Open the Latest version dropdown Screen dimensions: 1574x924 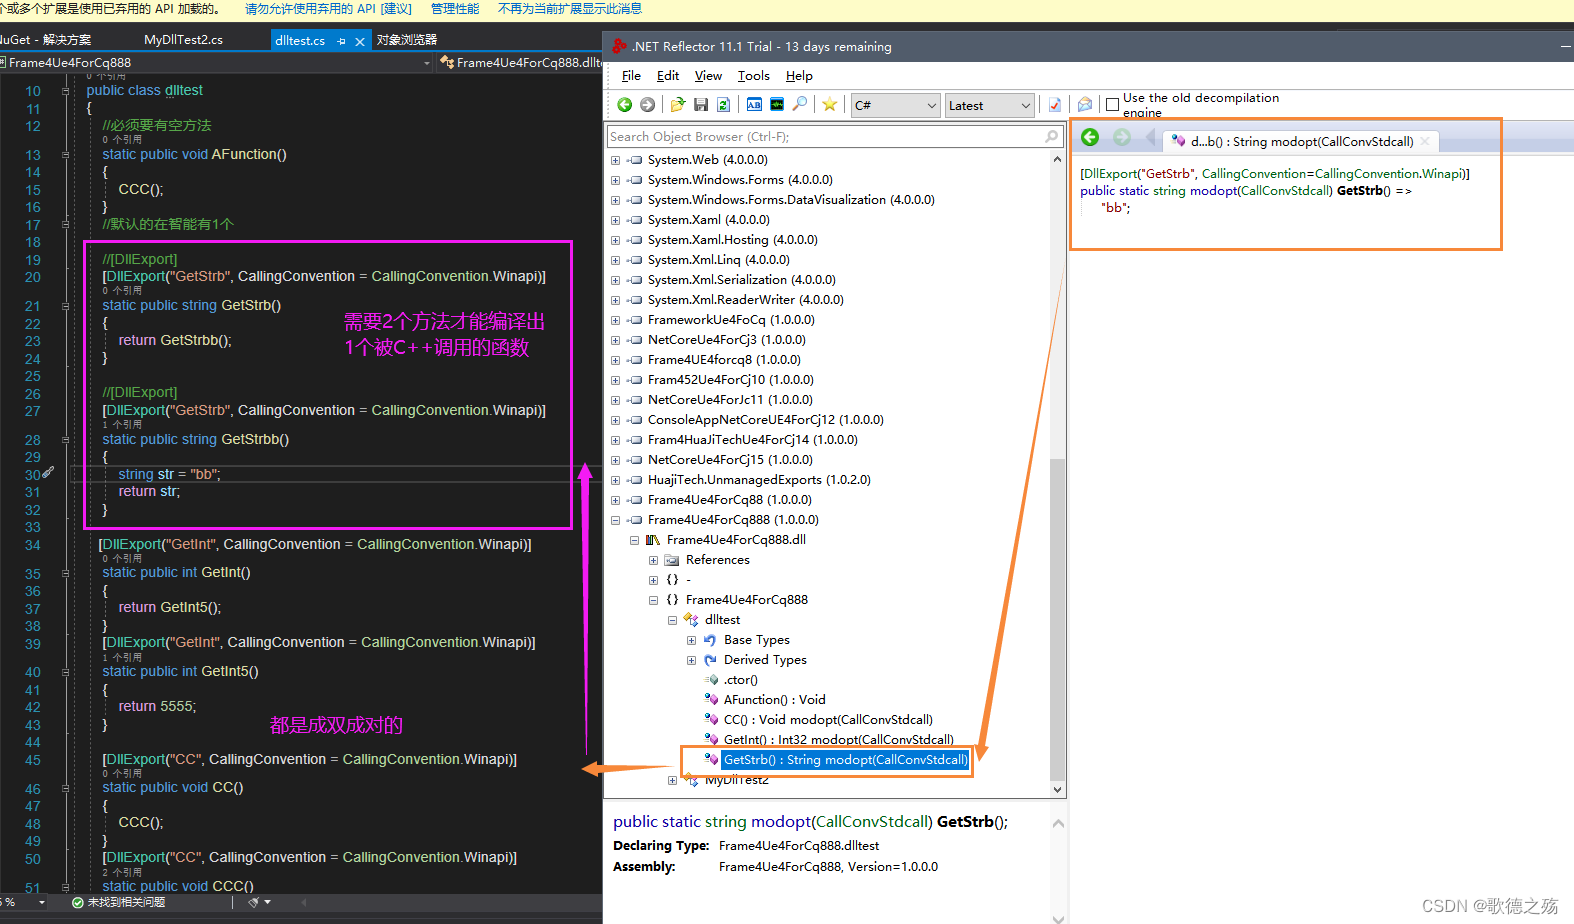coord(989,105)
